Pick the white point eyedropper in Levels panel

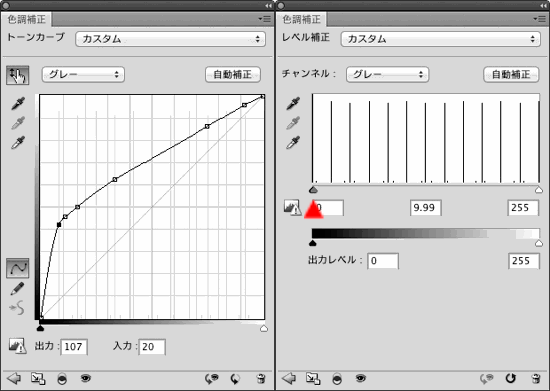(293, 142)
